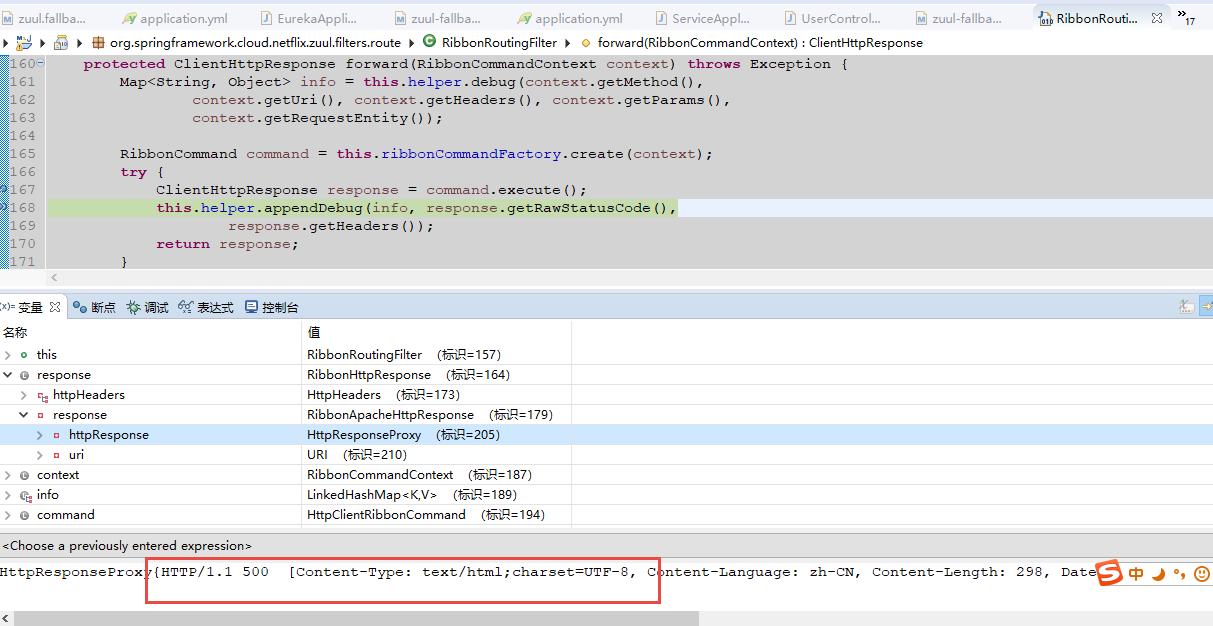The image size is (1213, 626).
Task: Click the package breadcrumb org.springframework.cloud.netflix.zuul.filters.route
Action: tap(254, 43)
